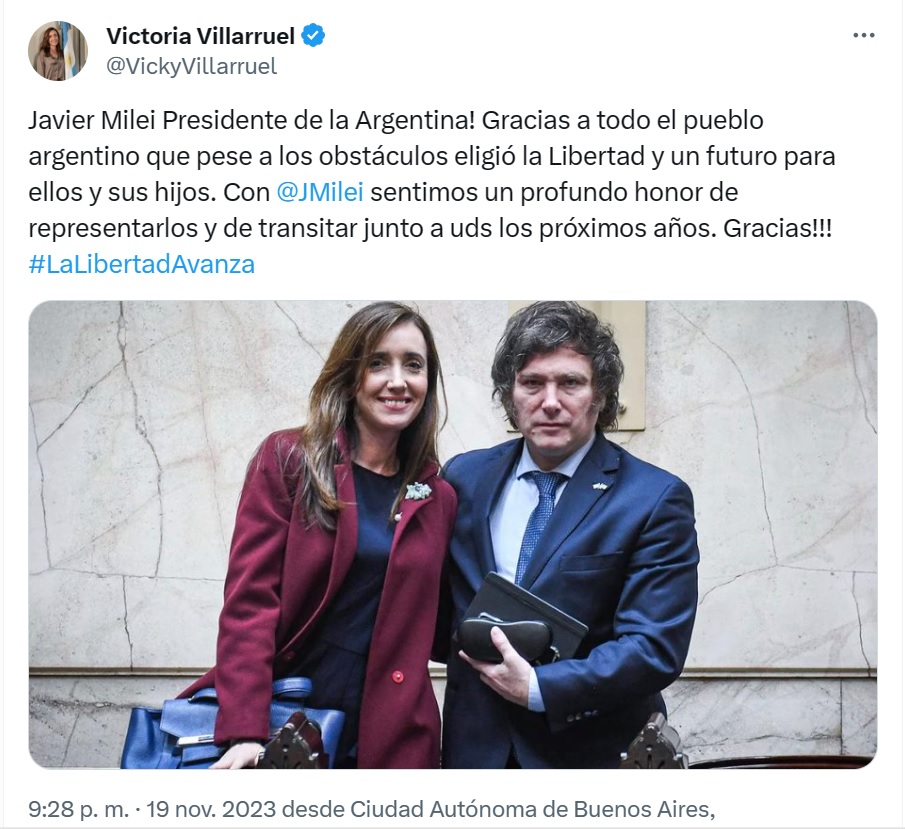Click the word "Gracias!!!" ending the tweet
The height and width of the screenshot is (829, 905).
[x=777, y=229]
